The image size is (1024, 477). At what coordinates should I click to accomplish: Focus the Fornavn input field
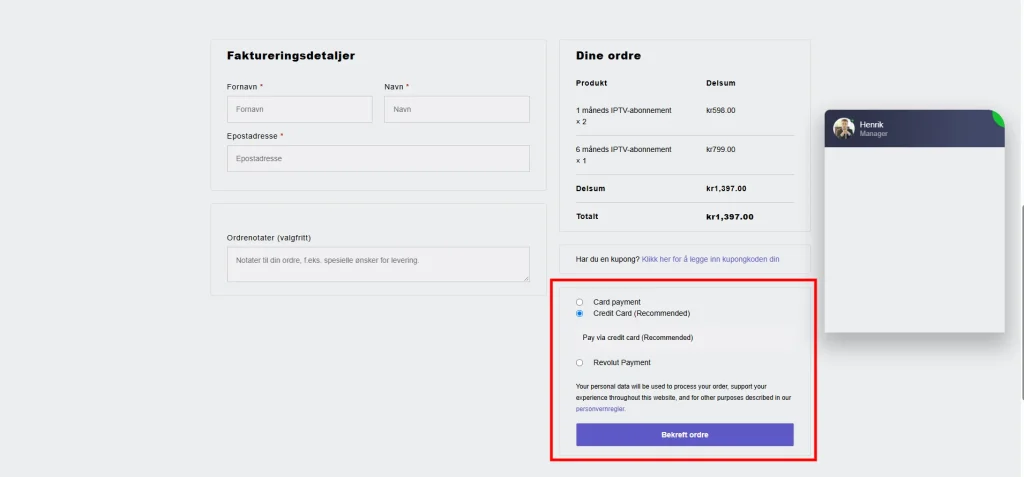pos(300,109)
